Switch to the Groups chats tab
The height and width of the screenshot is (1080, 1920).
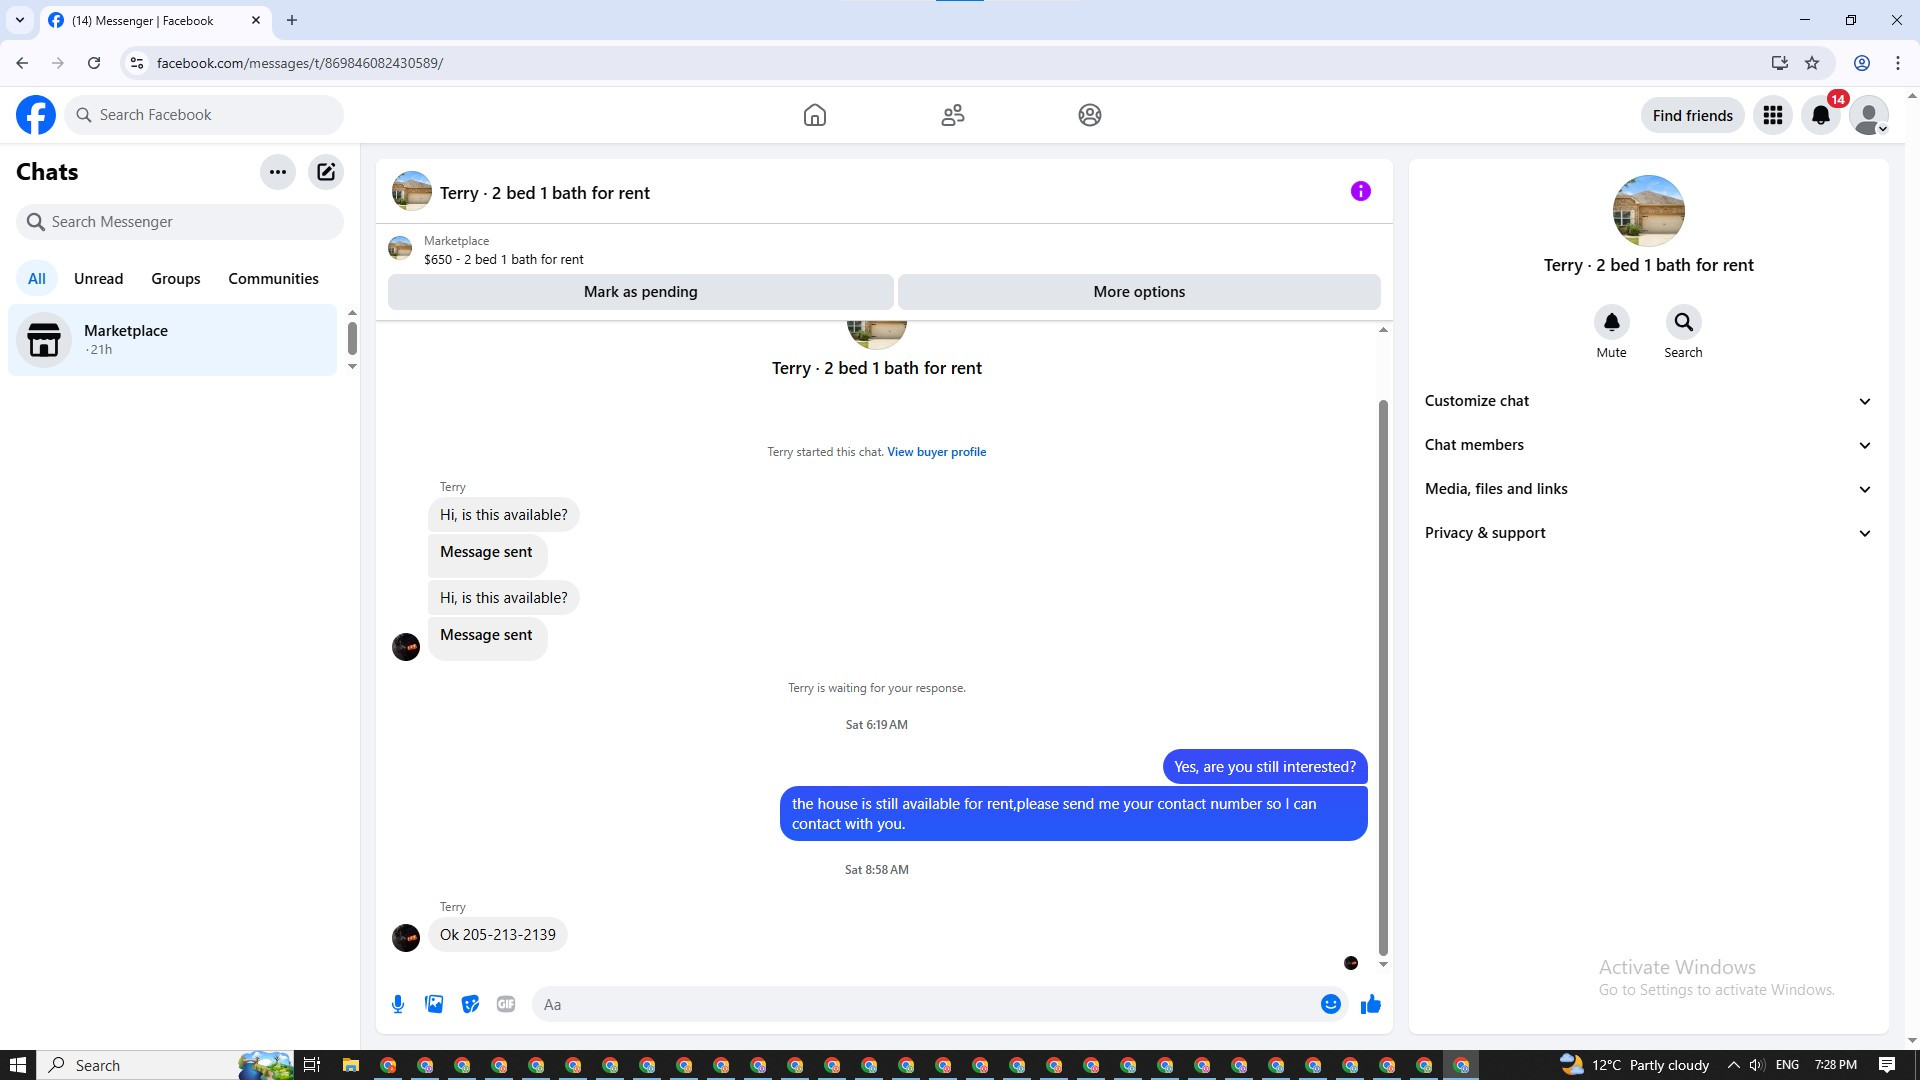[x=176, y=279]
